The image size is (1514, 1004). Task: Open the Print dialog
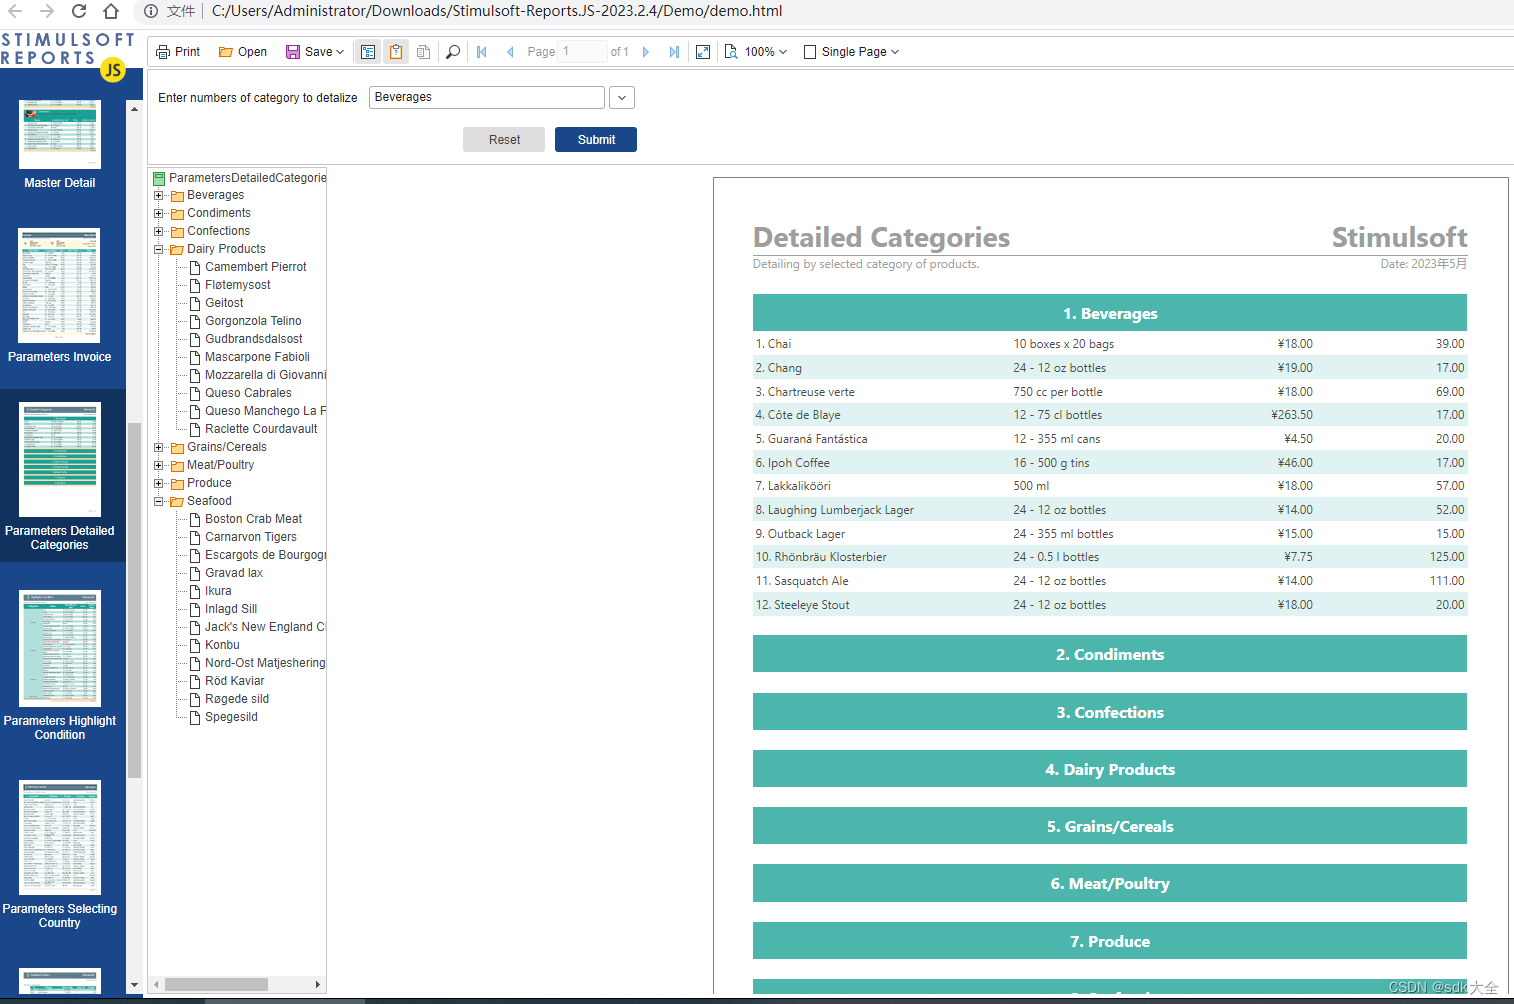177,51
